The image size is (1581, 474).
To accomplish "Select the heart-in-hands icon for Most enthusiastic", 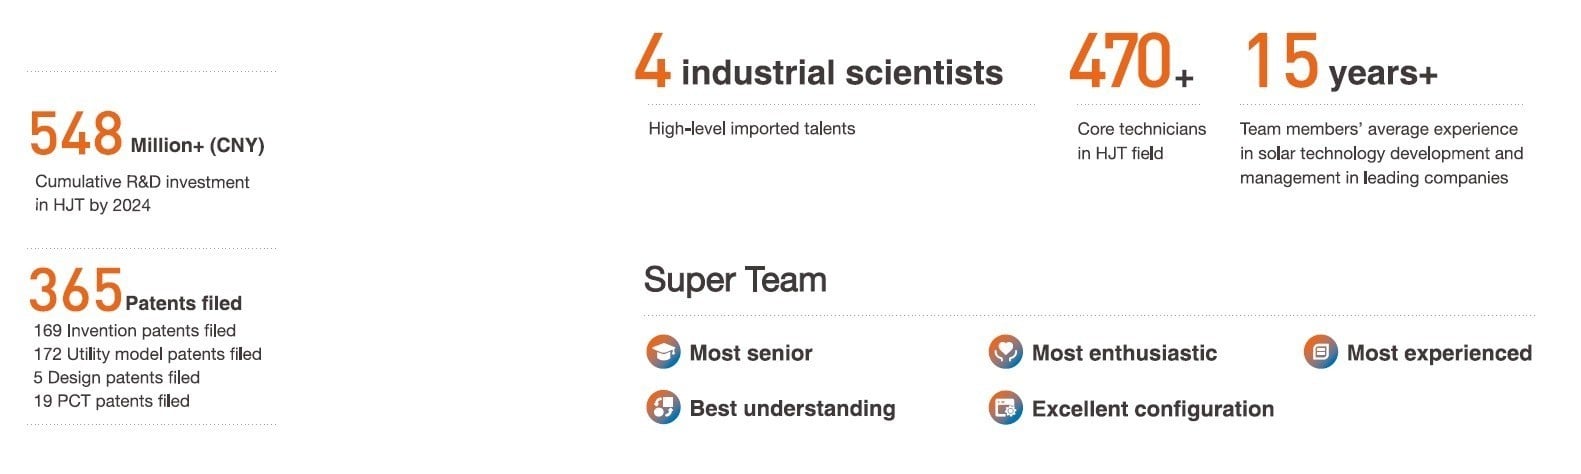I will (x=1005, y=352).
